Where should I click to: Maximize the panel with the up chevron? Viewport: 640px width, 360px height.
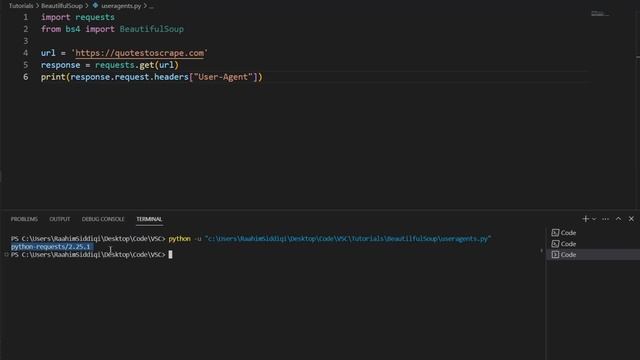[x=619, y=219]
